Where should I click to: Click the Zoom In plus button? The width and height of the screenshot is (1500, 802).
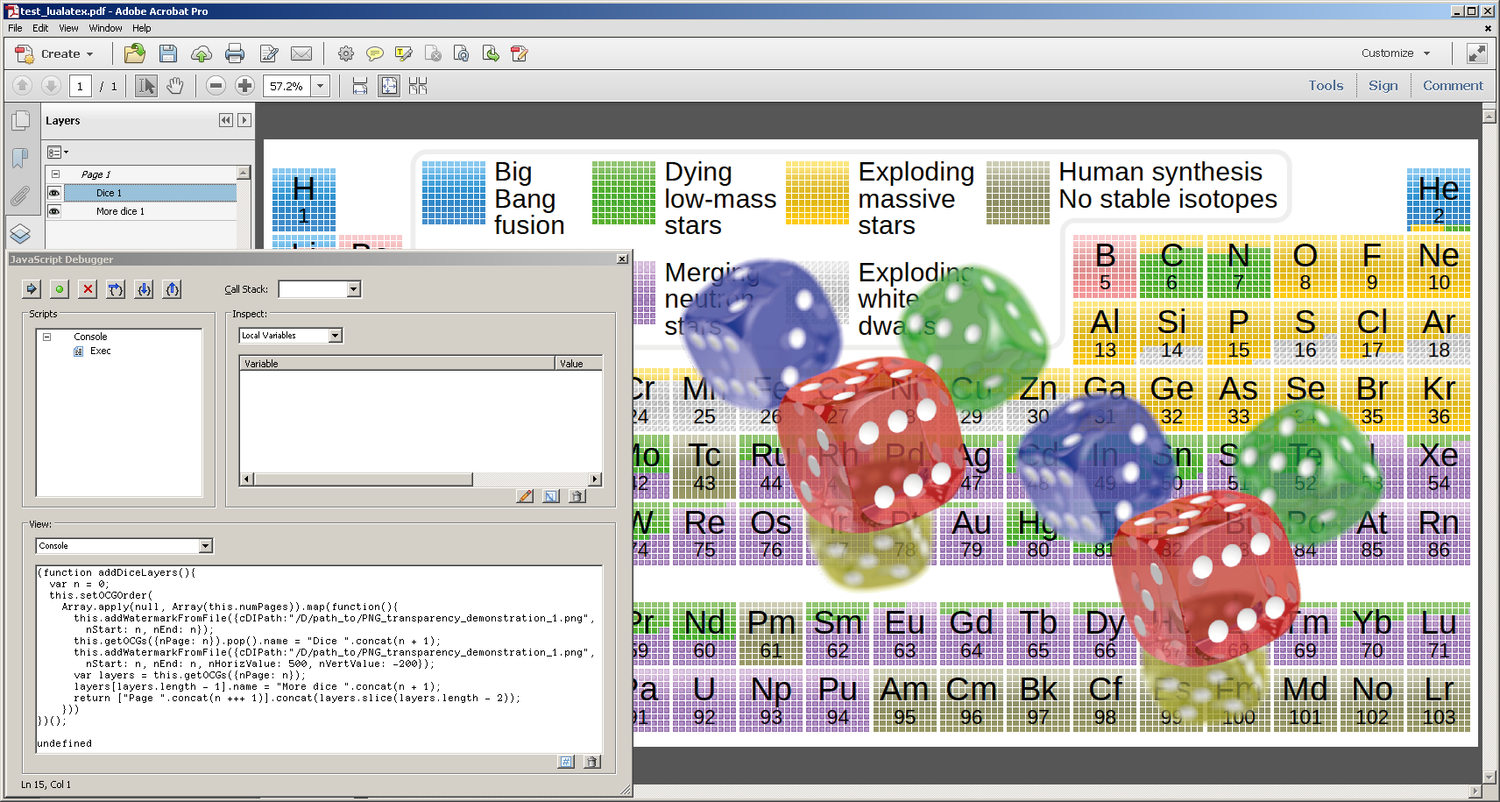[x=244, y=86]
